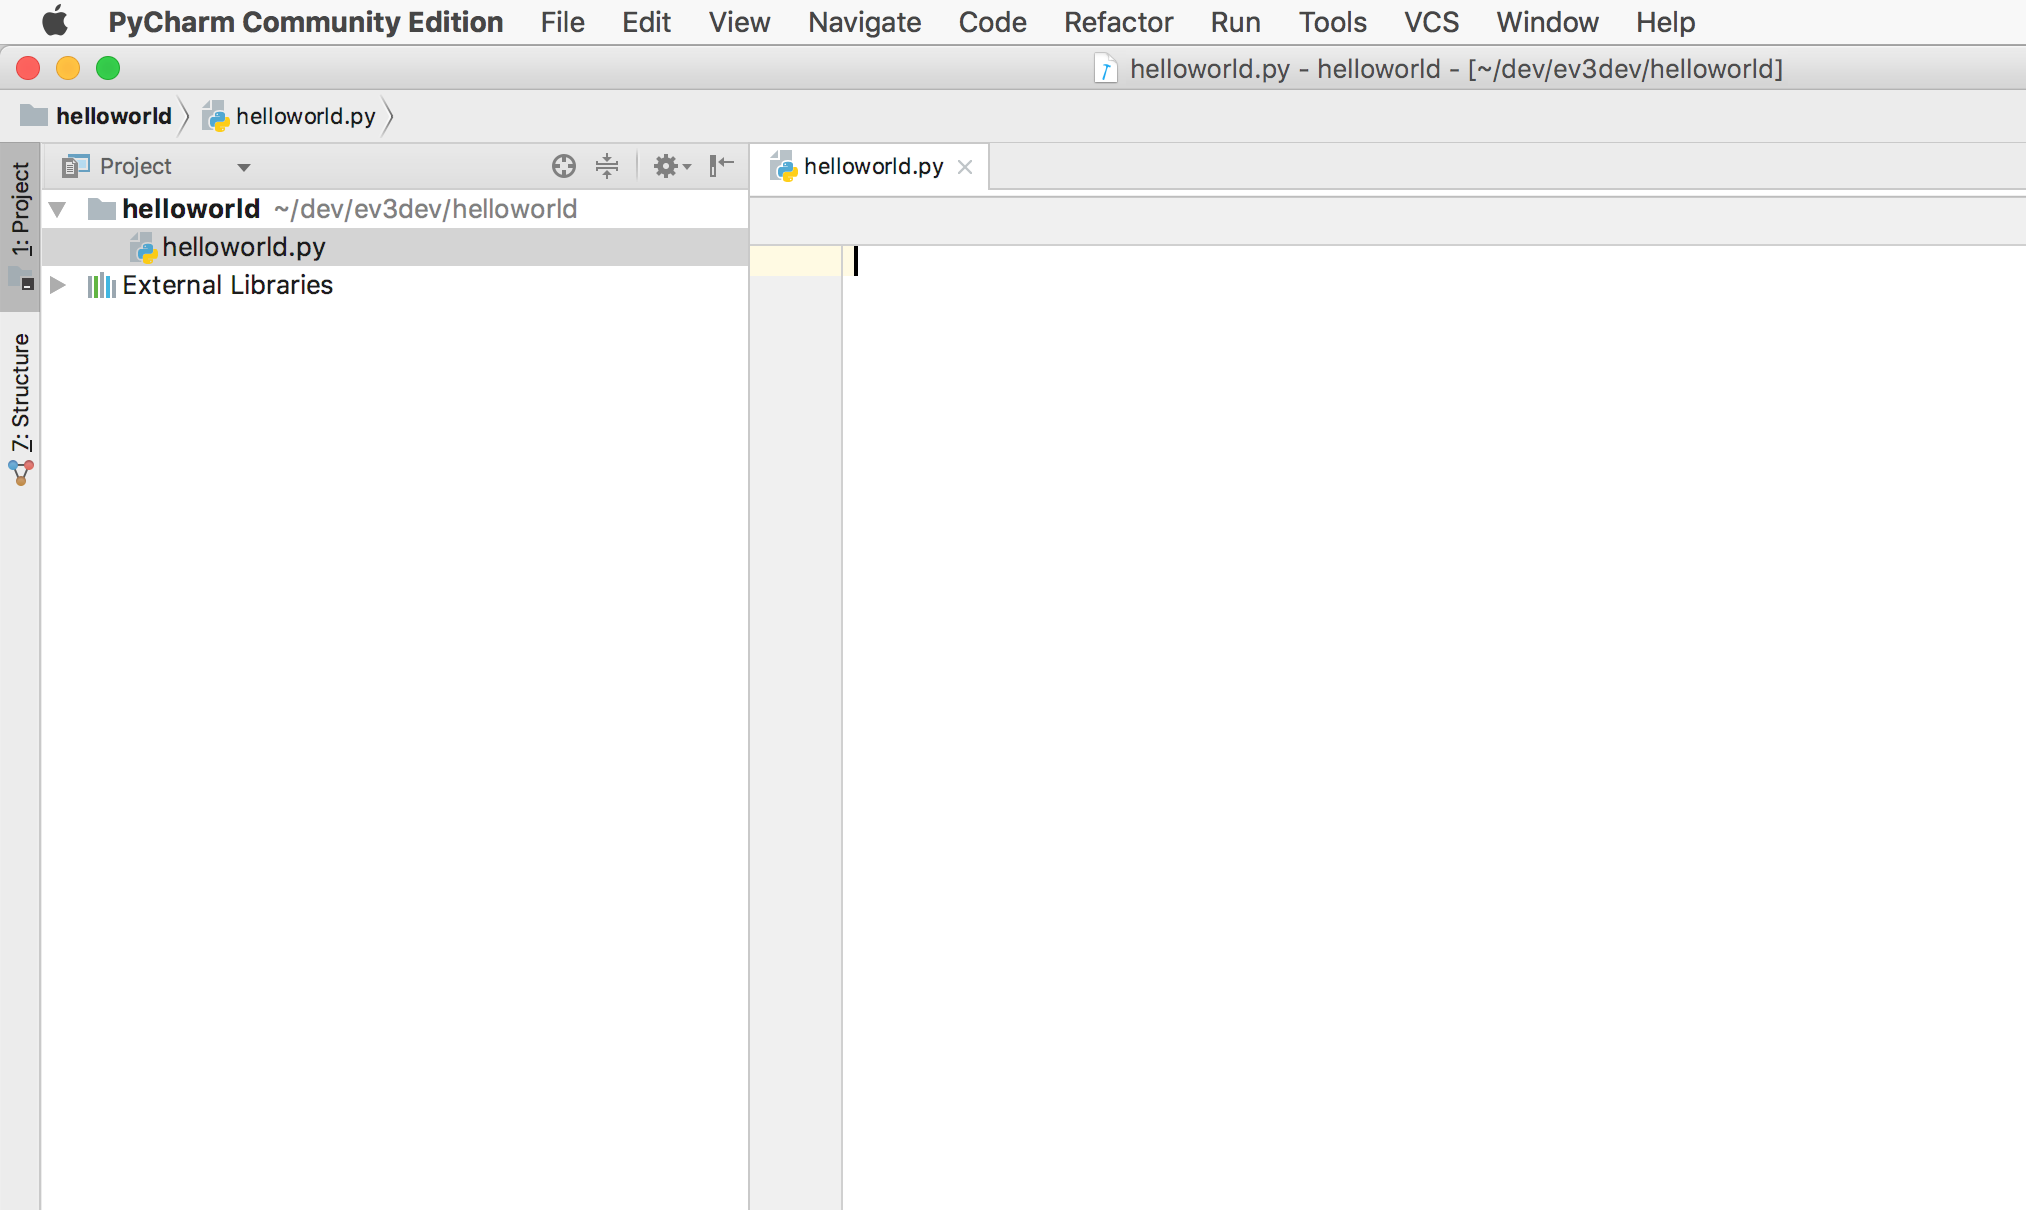Click the scroll from source crosshair icon
Viewport: 2026px width, 1210px height.
[x=564, y=166]
